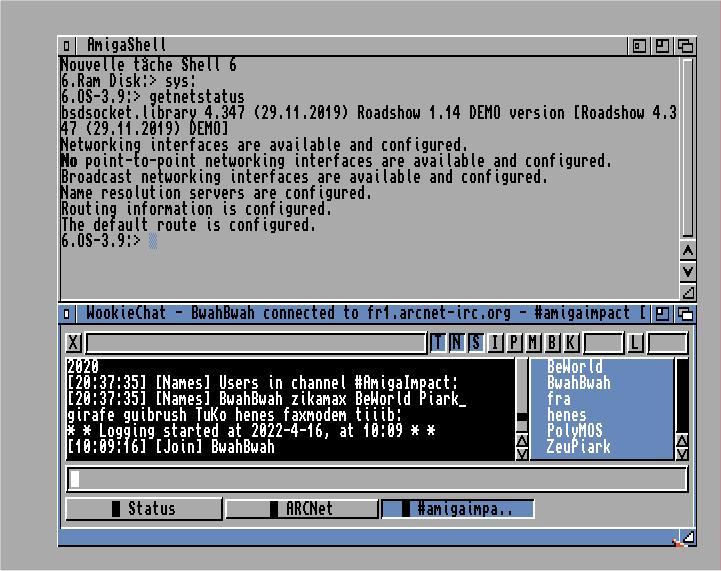Select ZeuPiark in the nick list
This screenshot has height=571, width=721.
(x=578, y=446)
